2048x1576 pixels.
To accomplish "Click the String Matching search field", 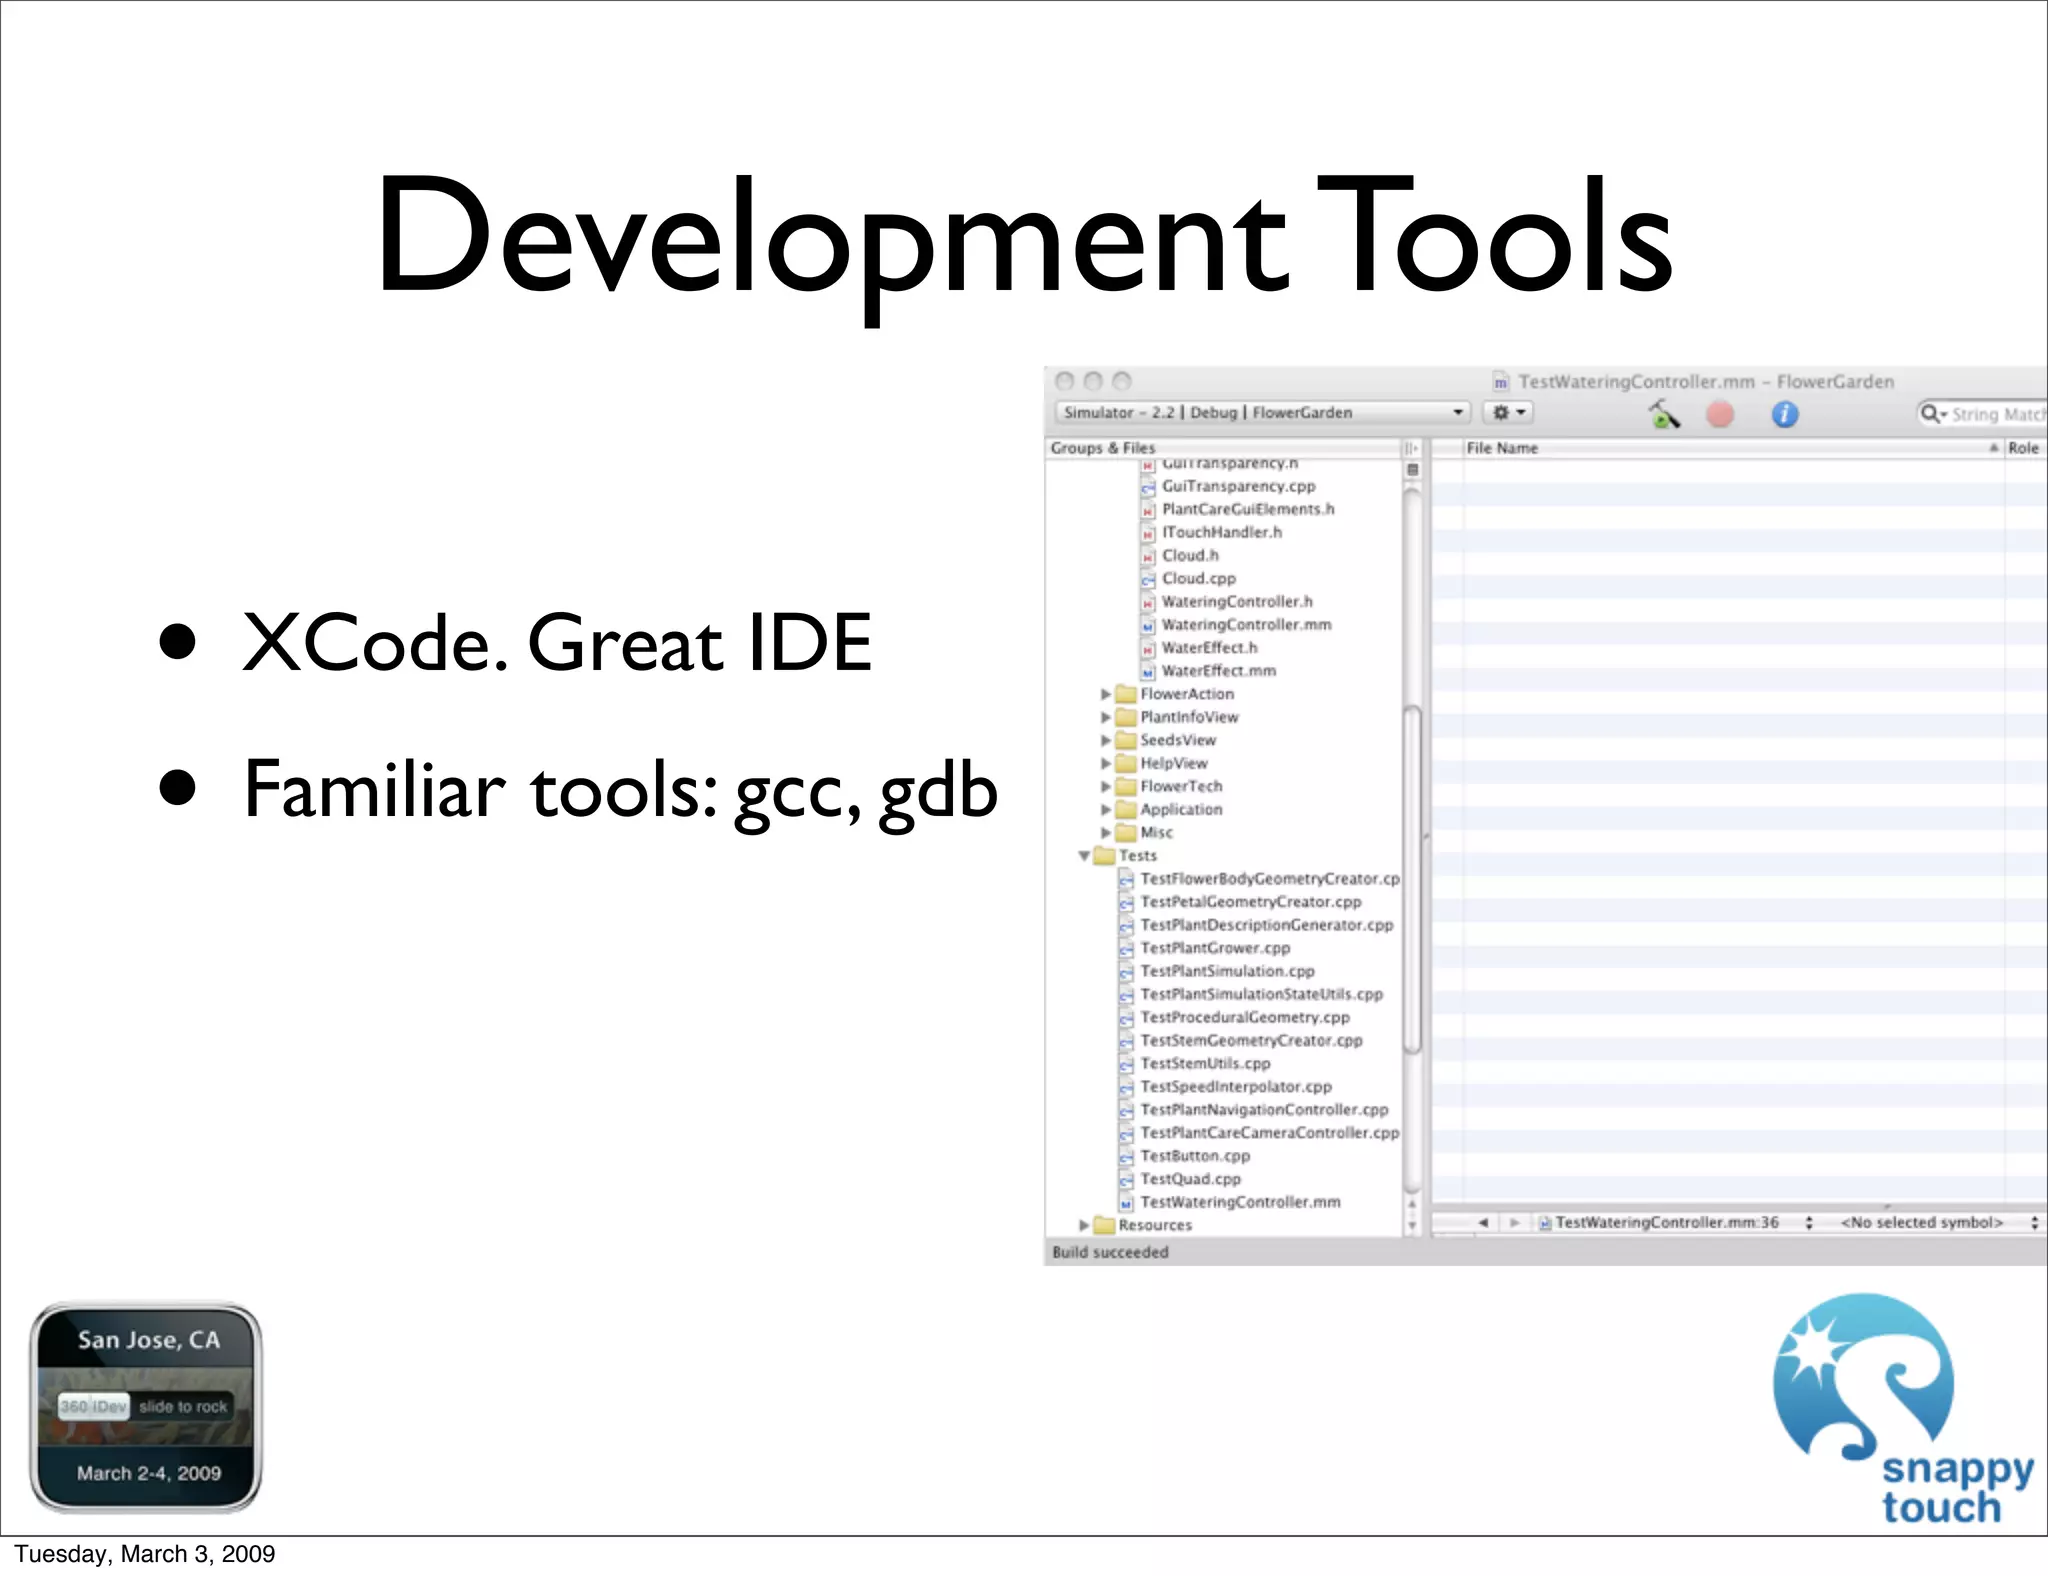I will (1995, 414).
